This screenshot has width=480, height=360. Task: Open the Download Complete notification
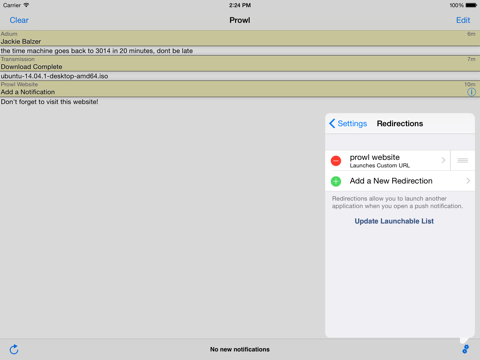[240, 63]
